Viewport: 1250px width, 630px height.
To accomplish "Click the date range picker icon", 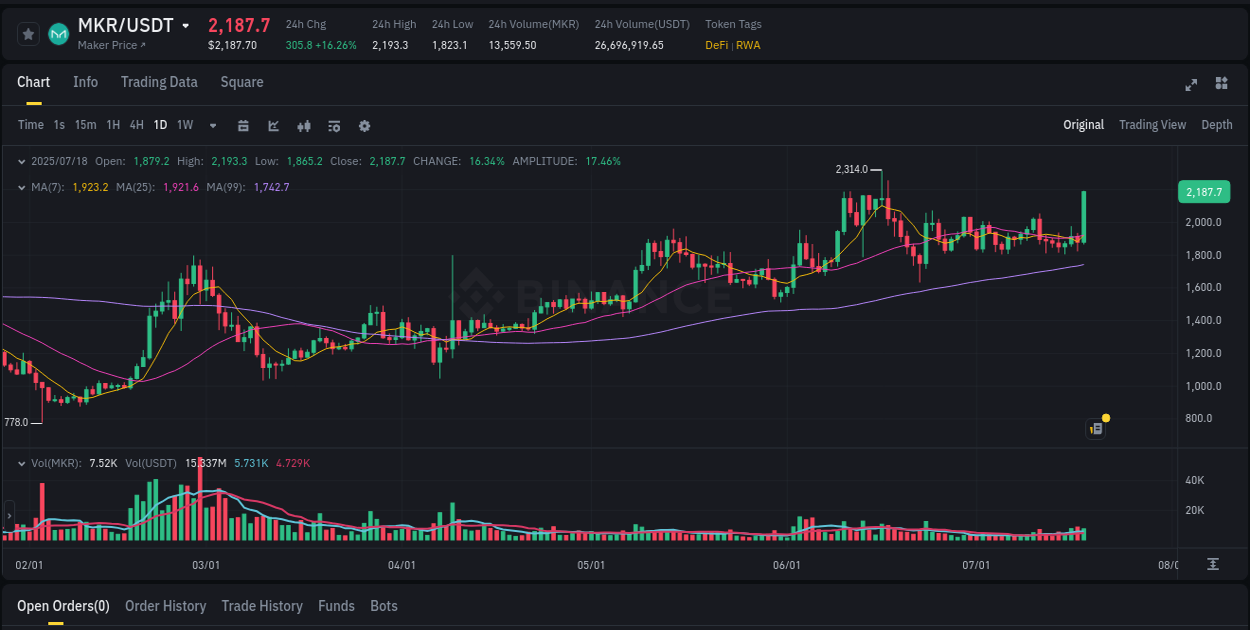I will (243, 126).
